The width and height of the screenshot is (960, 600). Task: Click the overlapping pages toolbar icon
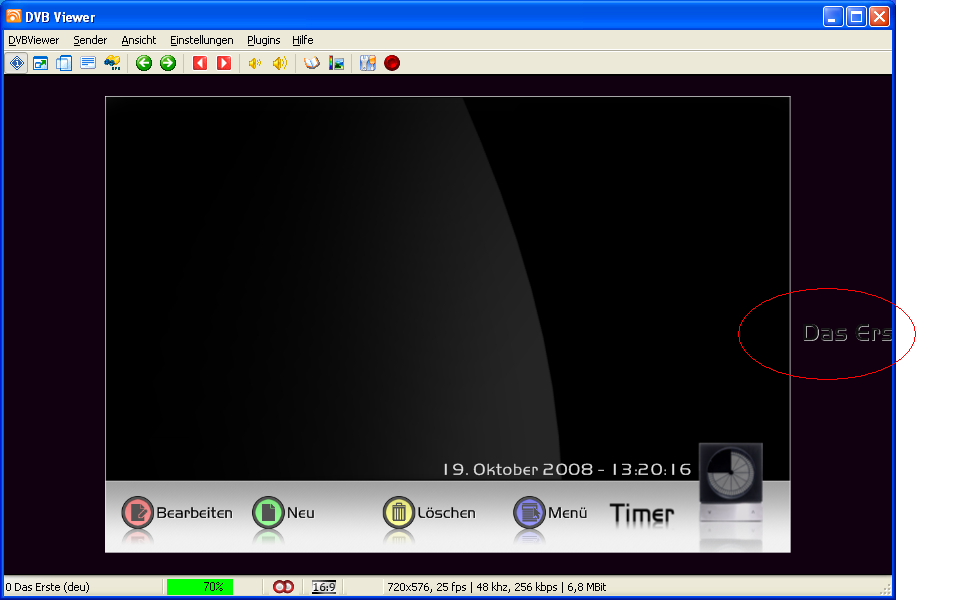pos(64,63)
